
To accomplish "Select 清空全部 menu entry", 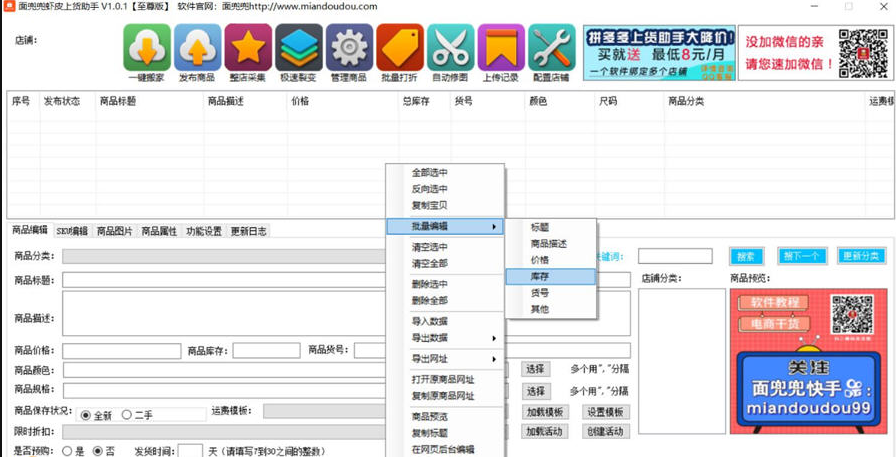I will (445, 264).
